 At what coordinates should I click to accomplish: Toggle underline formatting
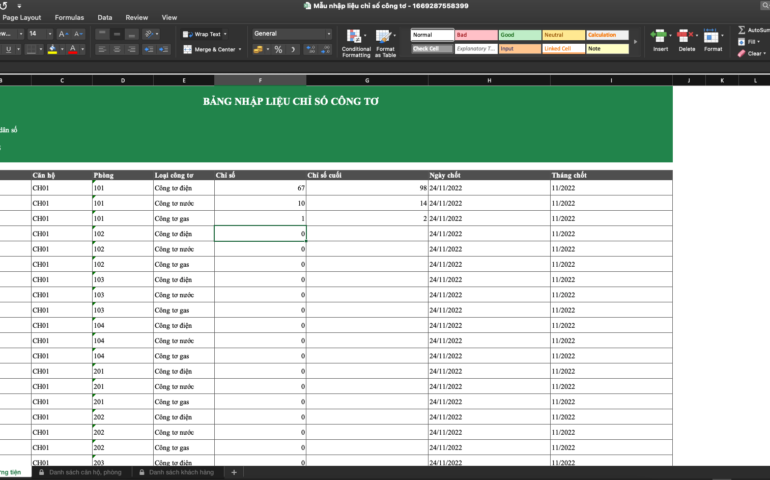click(8, 49)
